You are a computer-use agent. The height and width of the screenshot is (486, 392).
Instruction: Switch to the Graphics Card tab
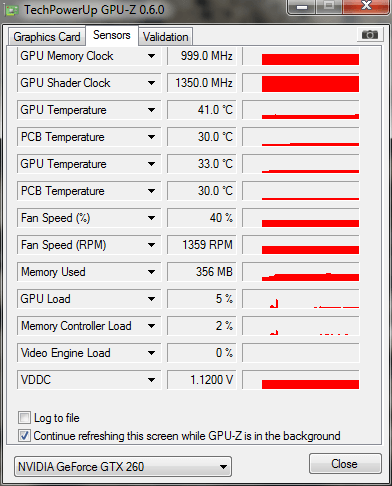[47, 37]
